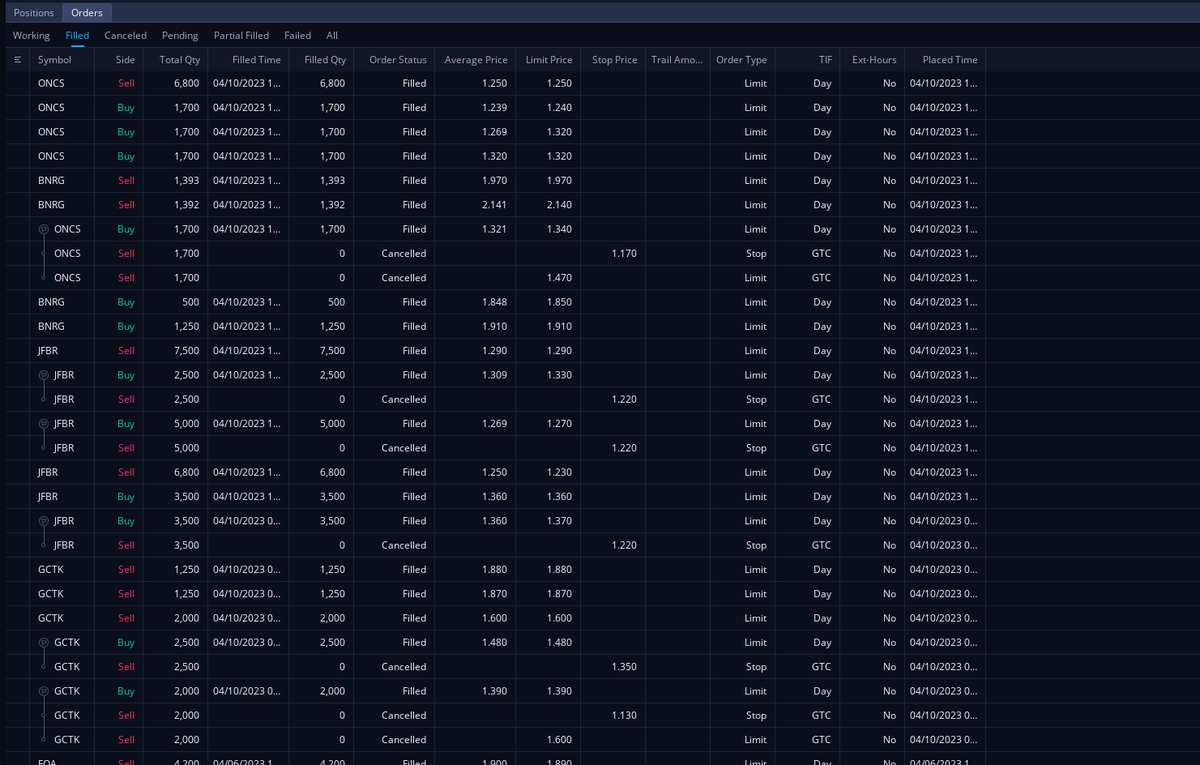
Task: Show All orders
Action: pyautogui.click(x=332, y=35)
